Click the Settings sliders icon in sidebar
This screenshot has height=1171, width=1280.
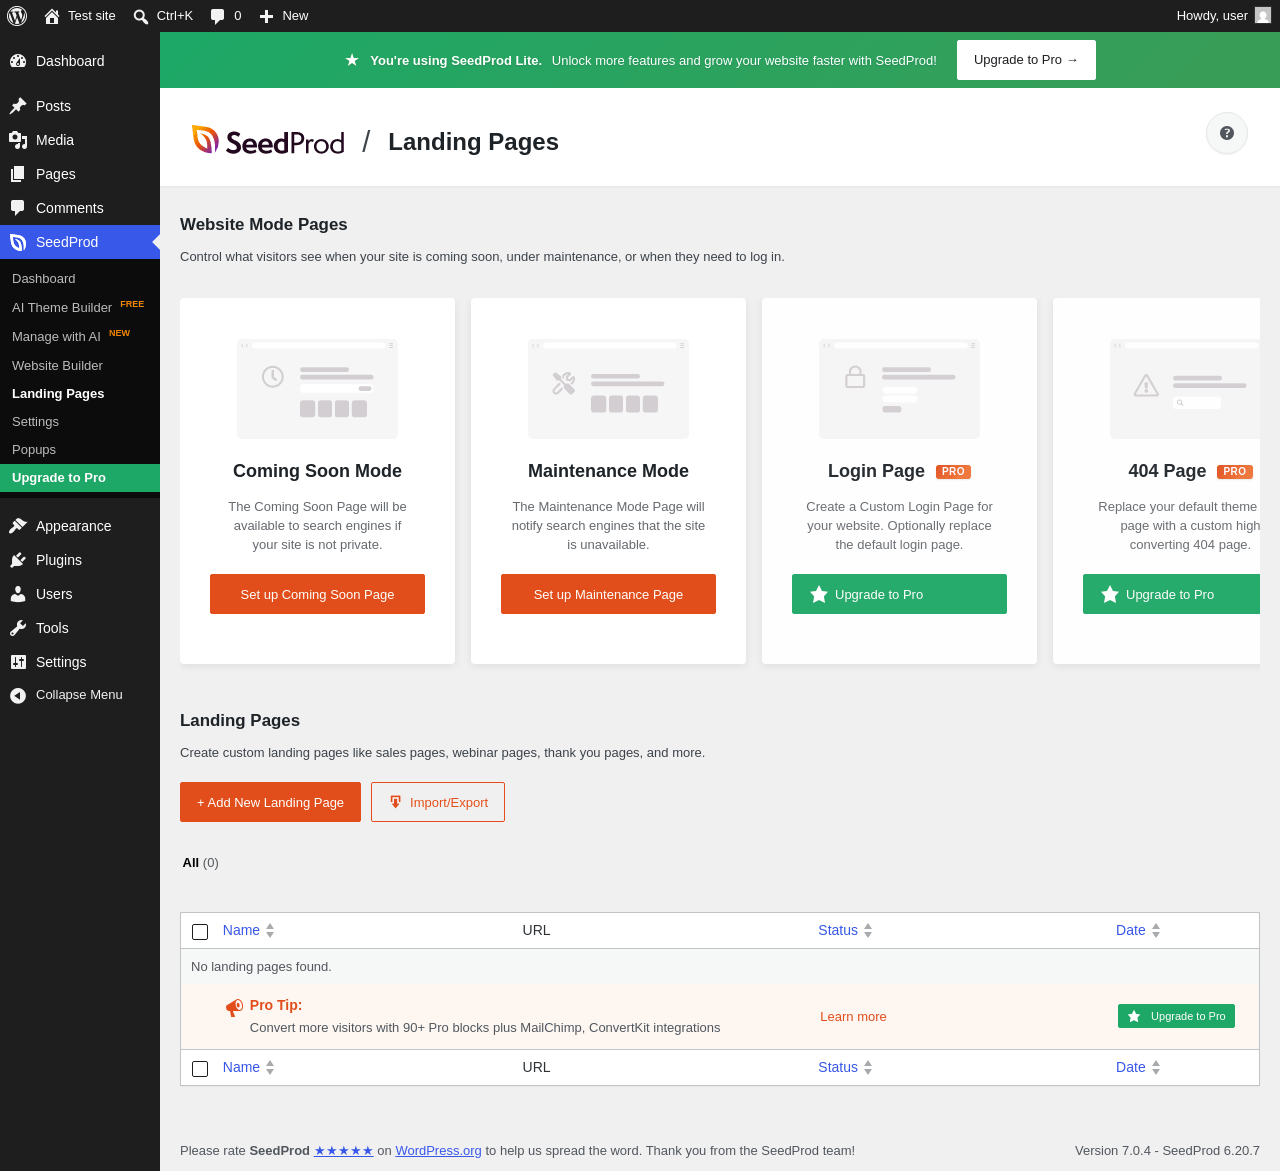18,662
